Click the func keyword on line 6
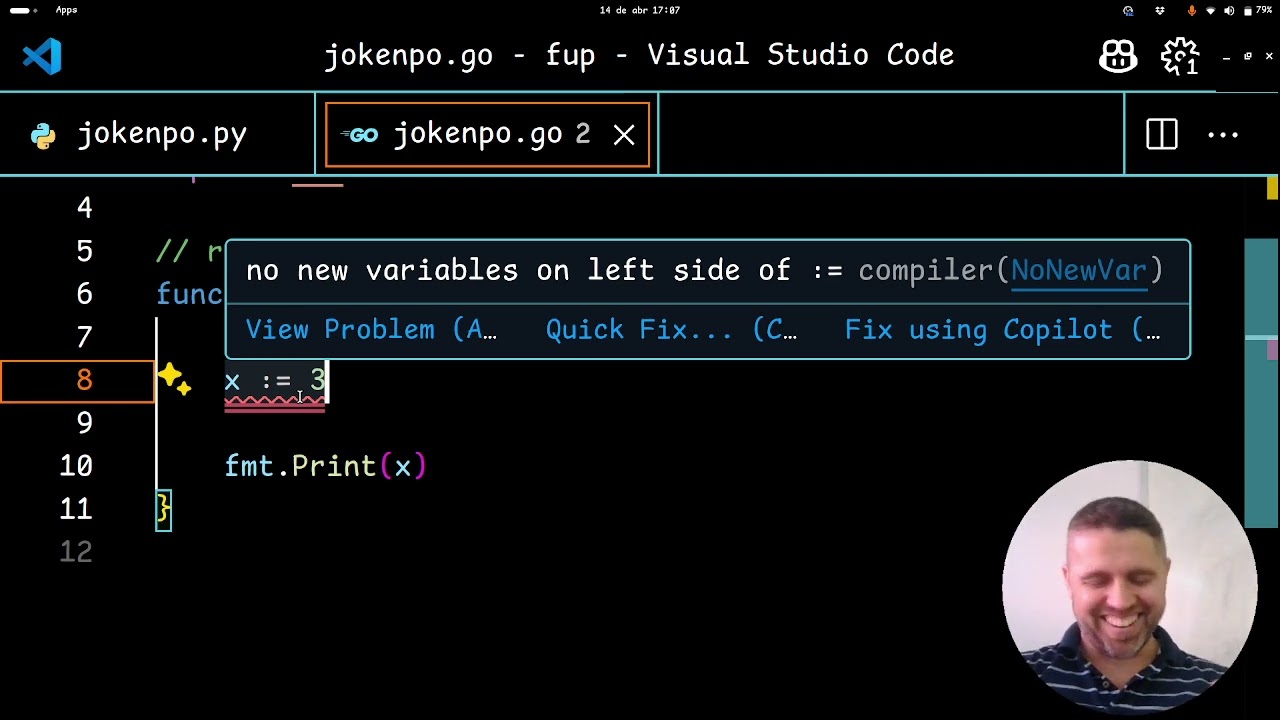Viewport: 1280px width, 720px height. tap(190, 294)
